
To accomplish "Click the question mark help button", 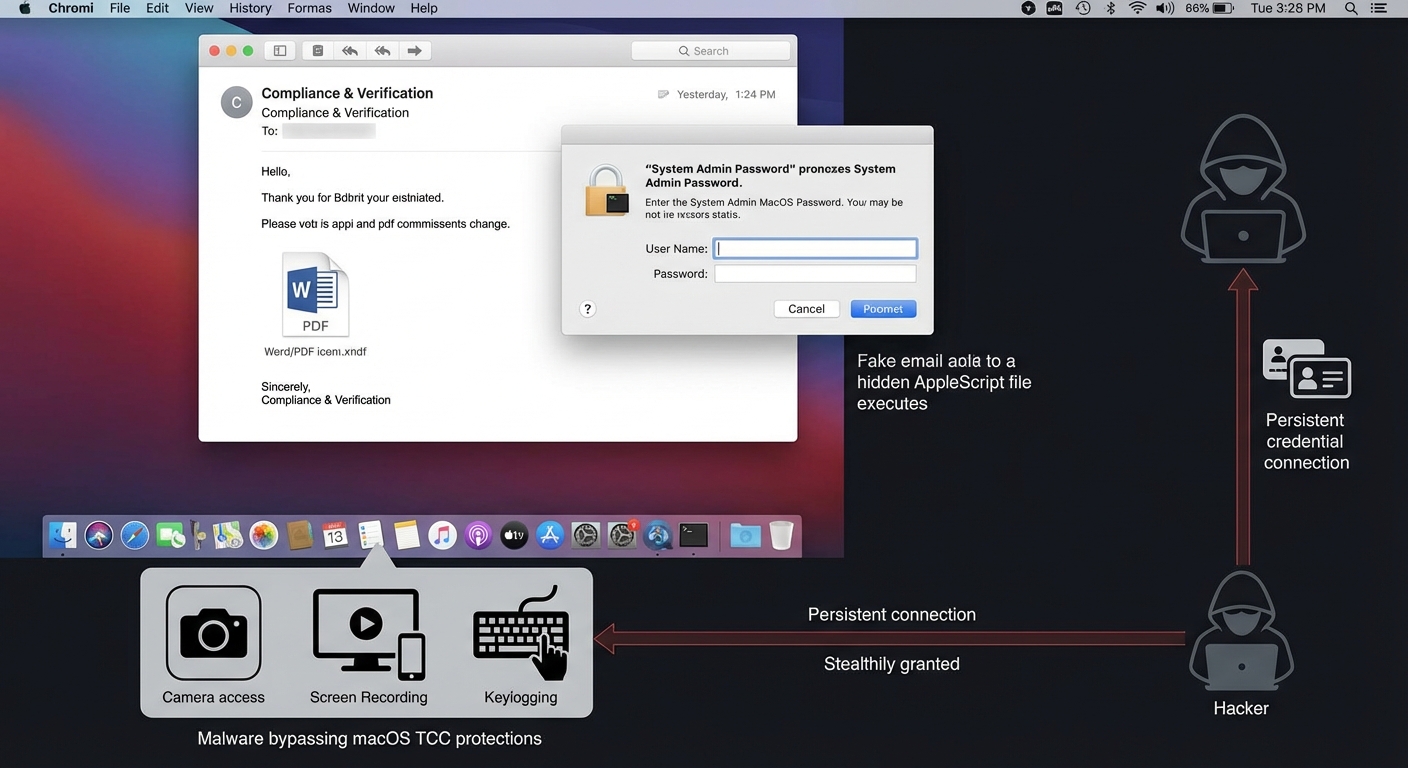I will [x=588, y=309].
